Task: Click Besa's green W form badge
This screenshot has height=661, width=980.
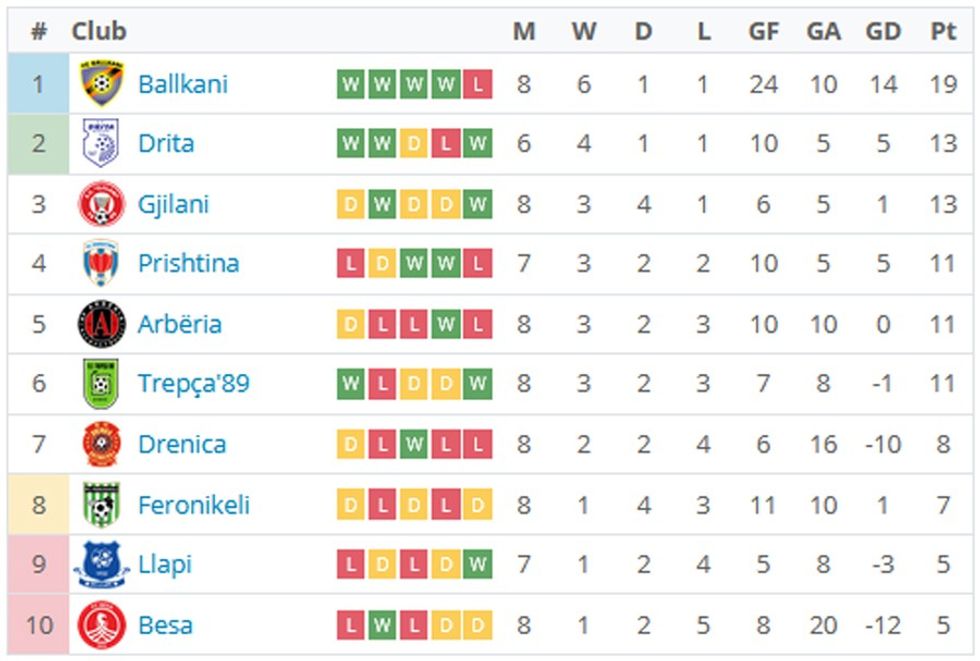Action: click(382, 625)
